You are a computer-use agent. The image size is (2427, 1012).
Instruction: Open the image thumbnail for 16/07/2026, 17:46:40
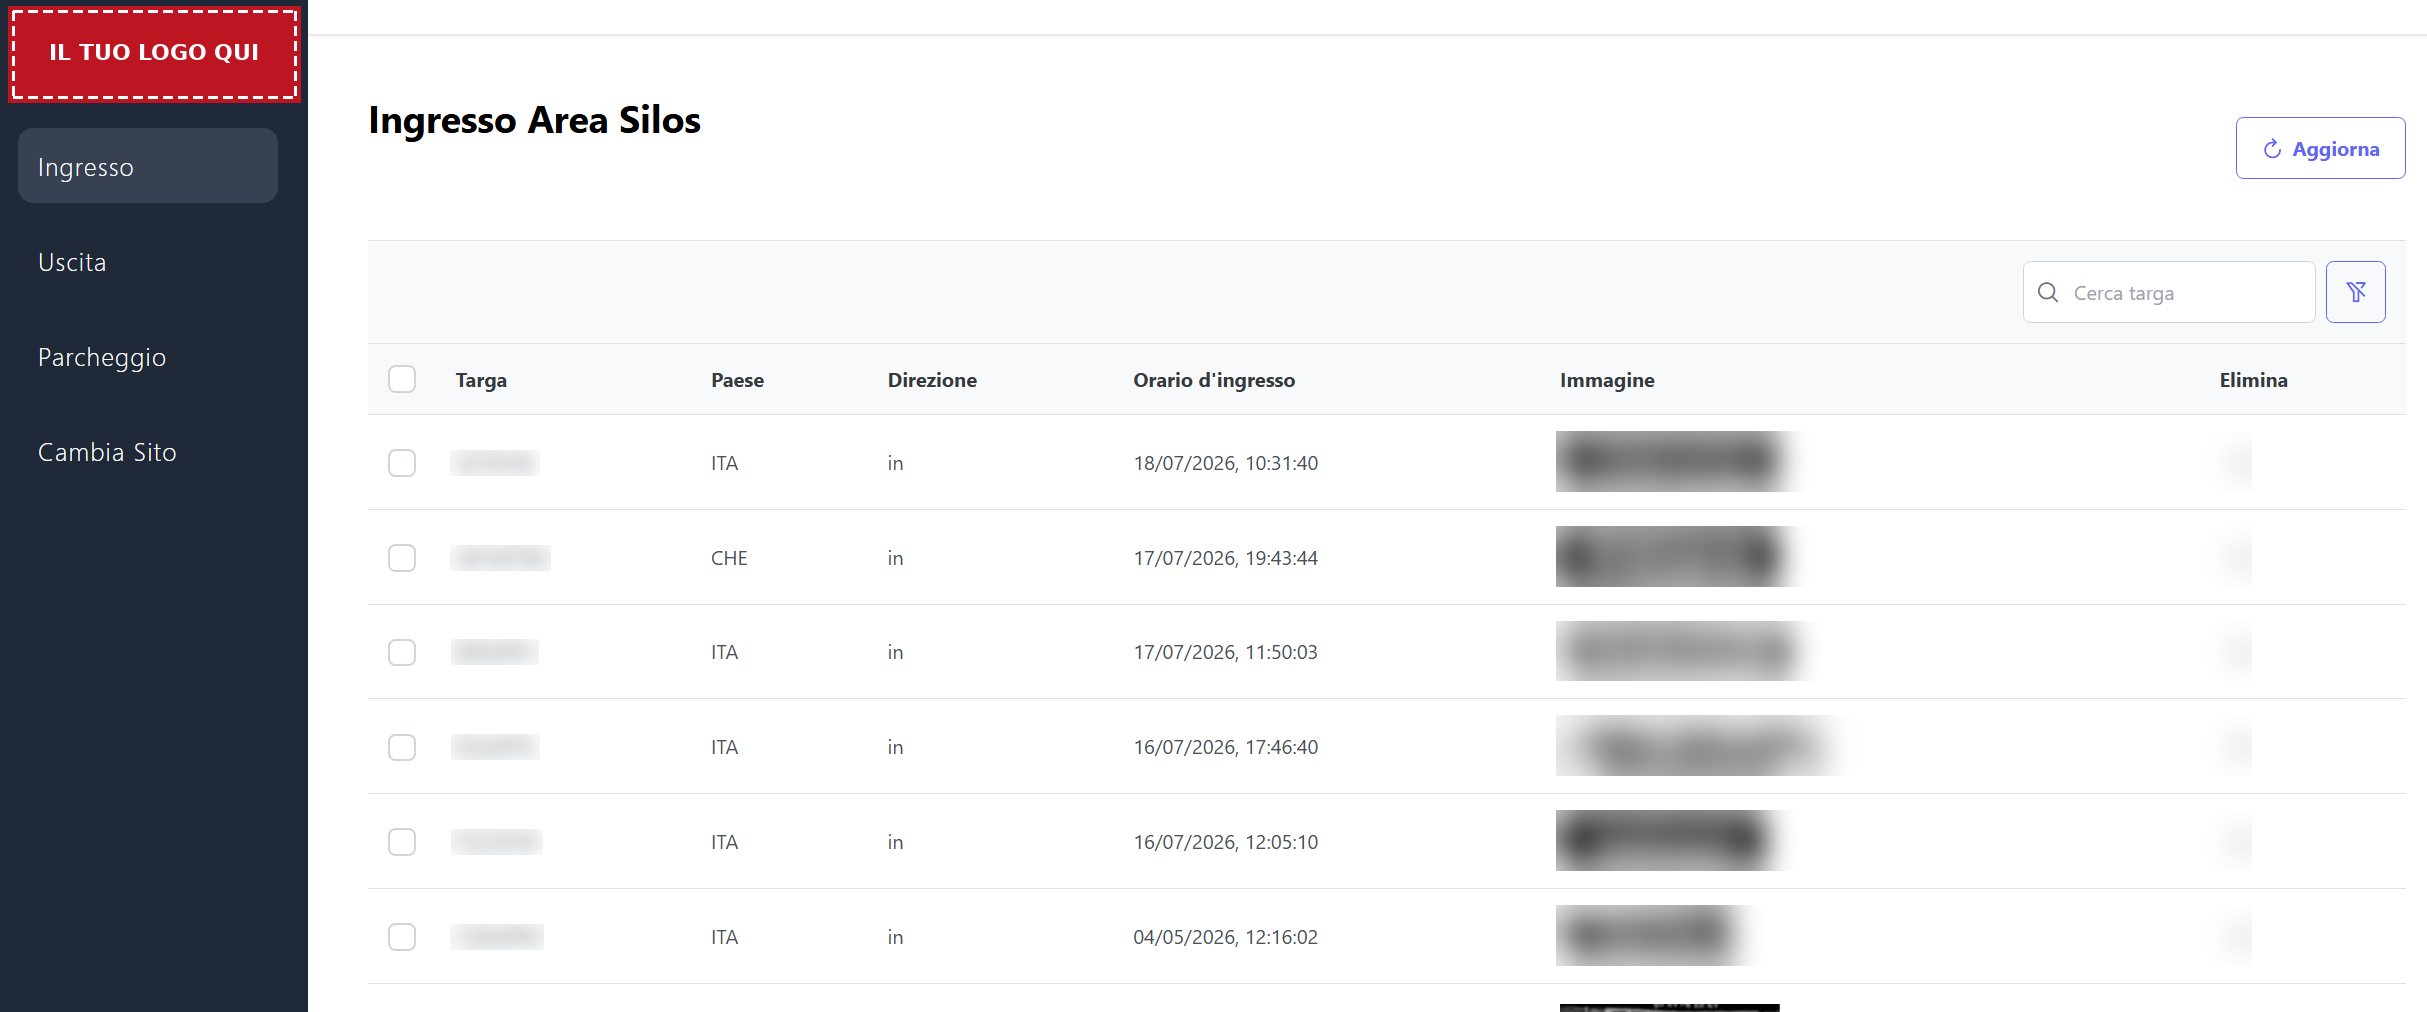[1700, 745]
